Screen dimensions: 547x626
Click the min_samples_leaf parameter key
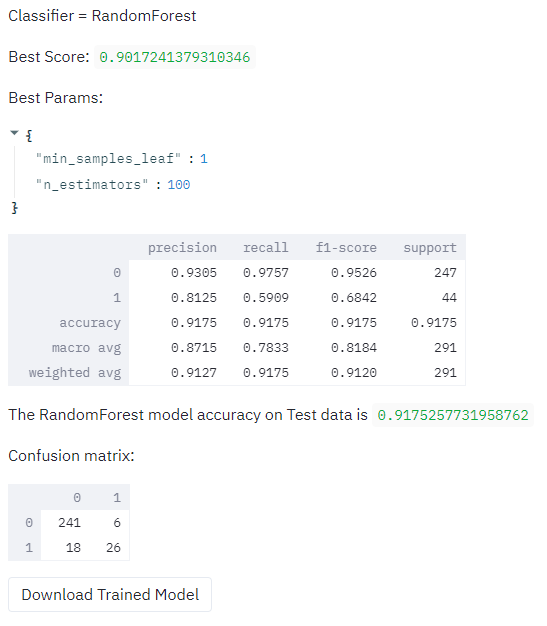(108, 158)
